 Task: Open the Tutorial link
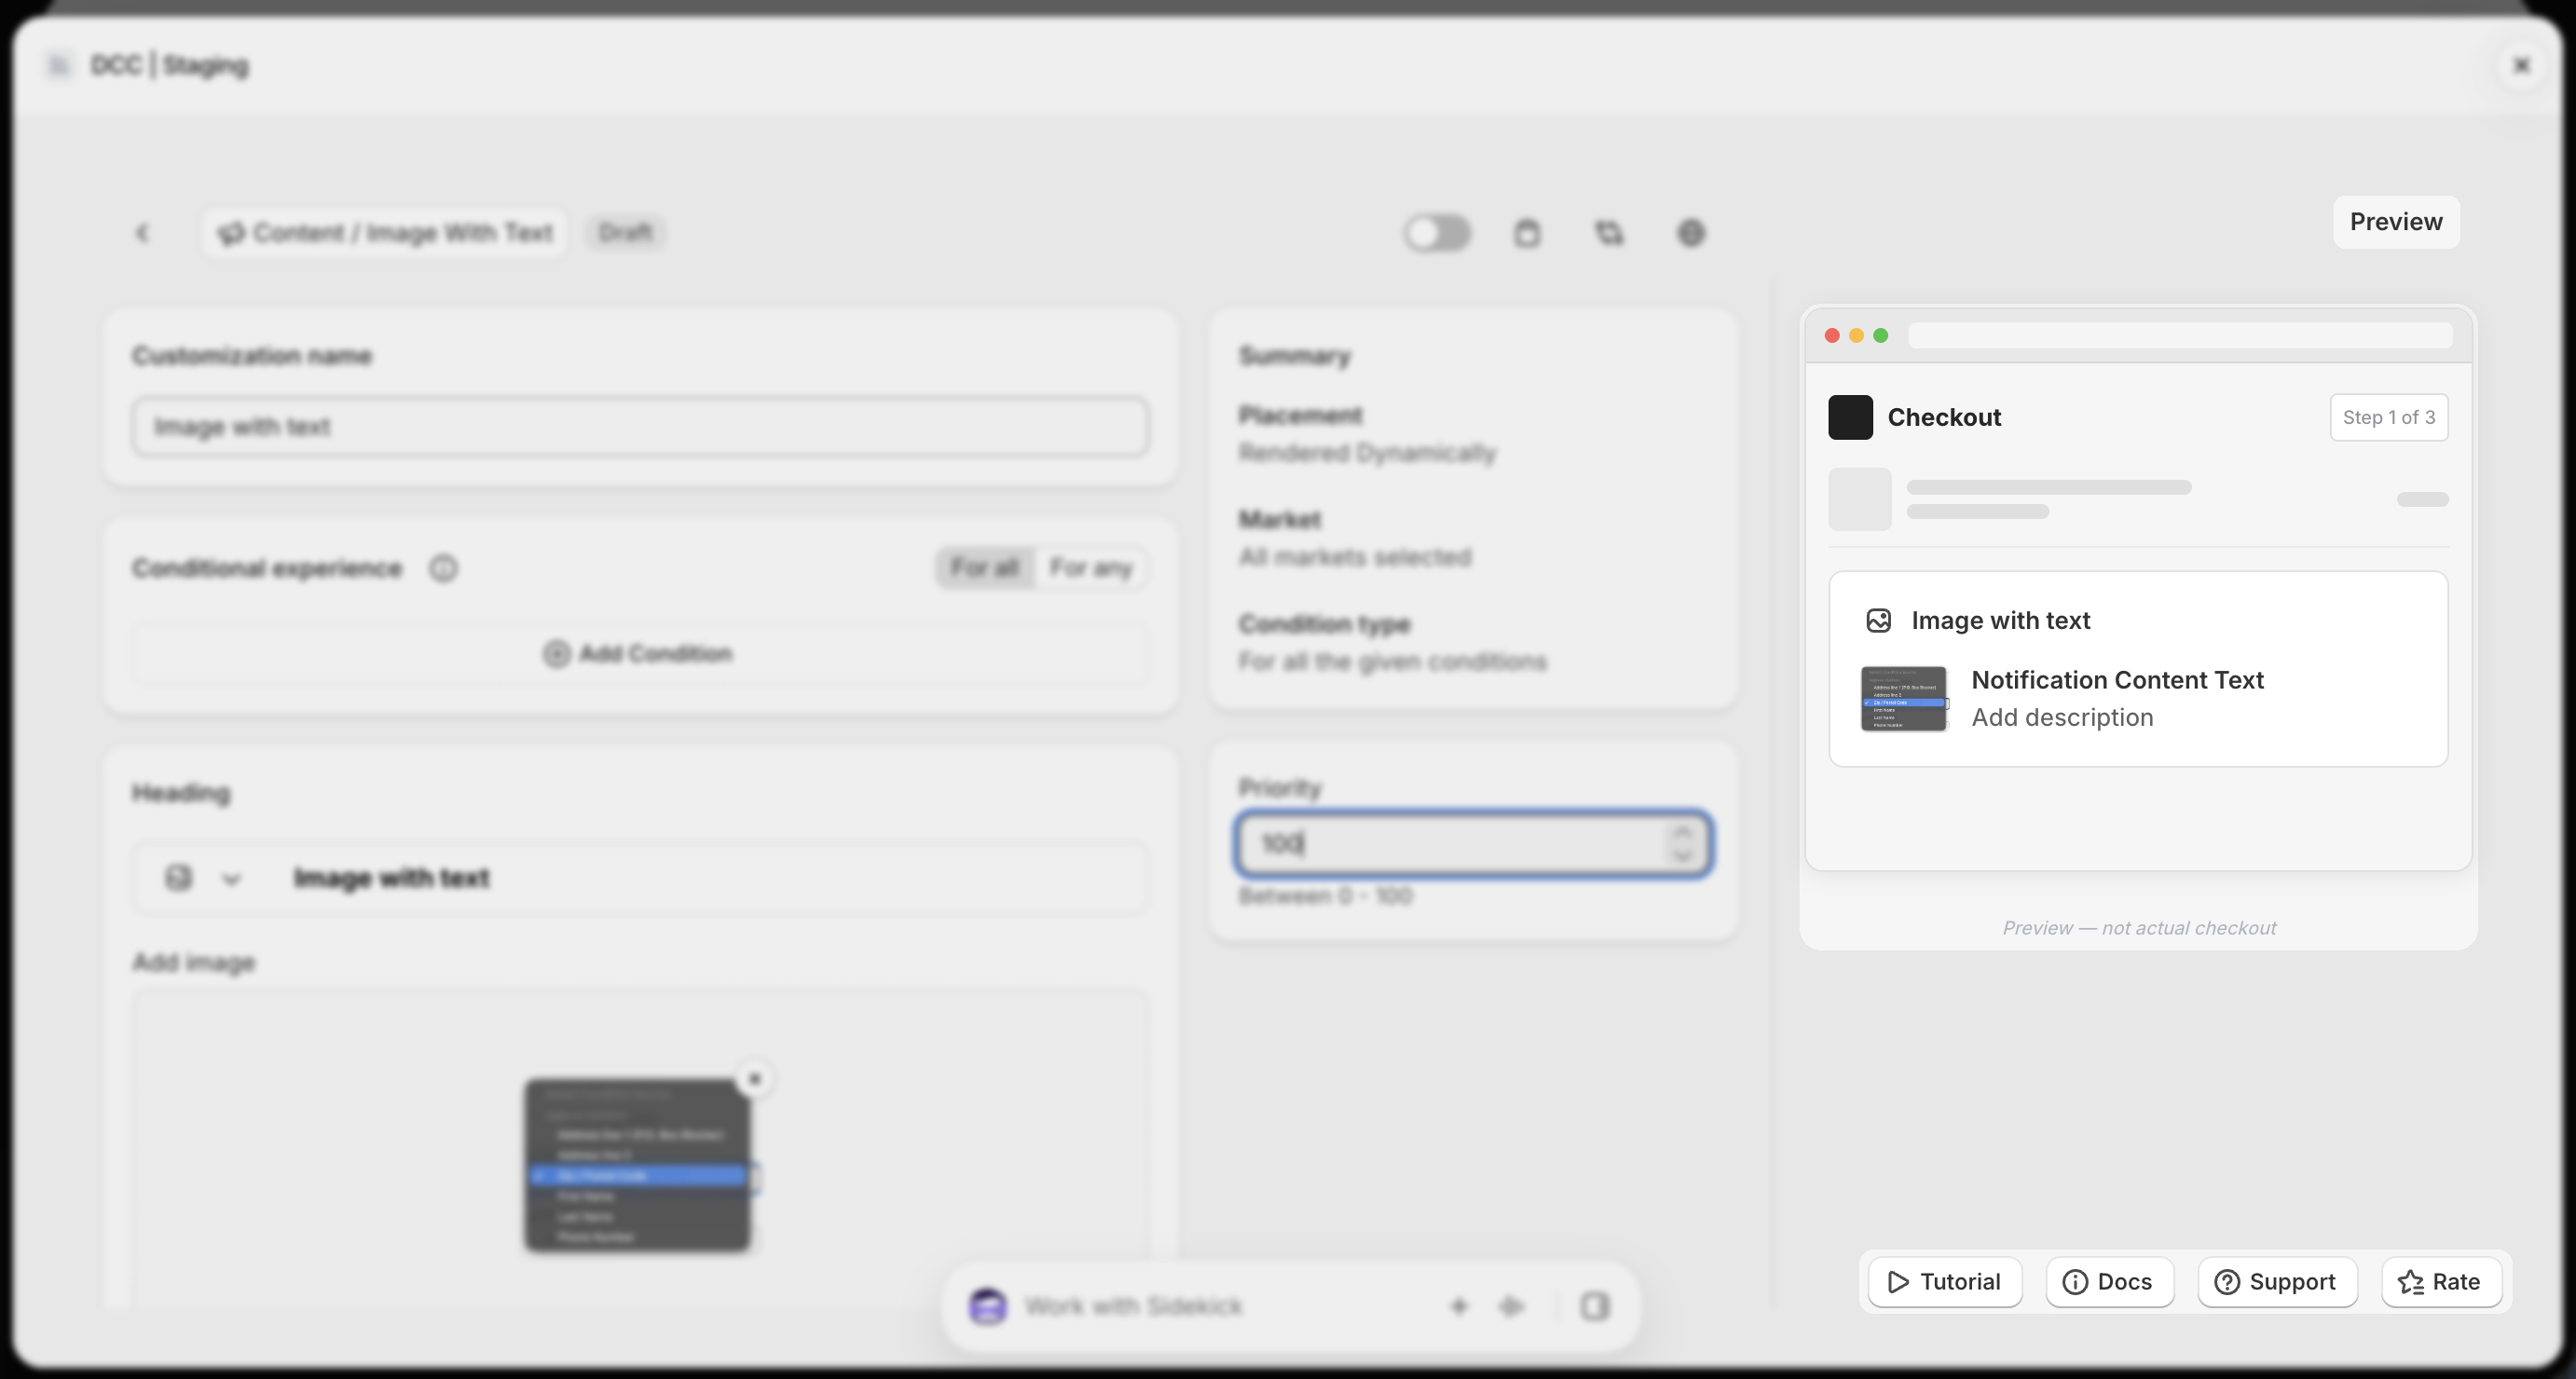1944,1282
